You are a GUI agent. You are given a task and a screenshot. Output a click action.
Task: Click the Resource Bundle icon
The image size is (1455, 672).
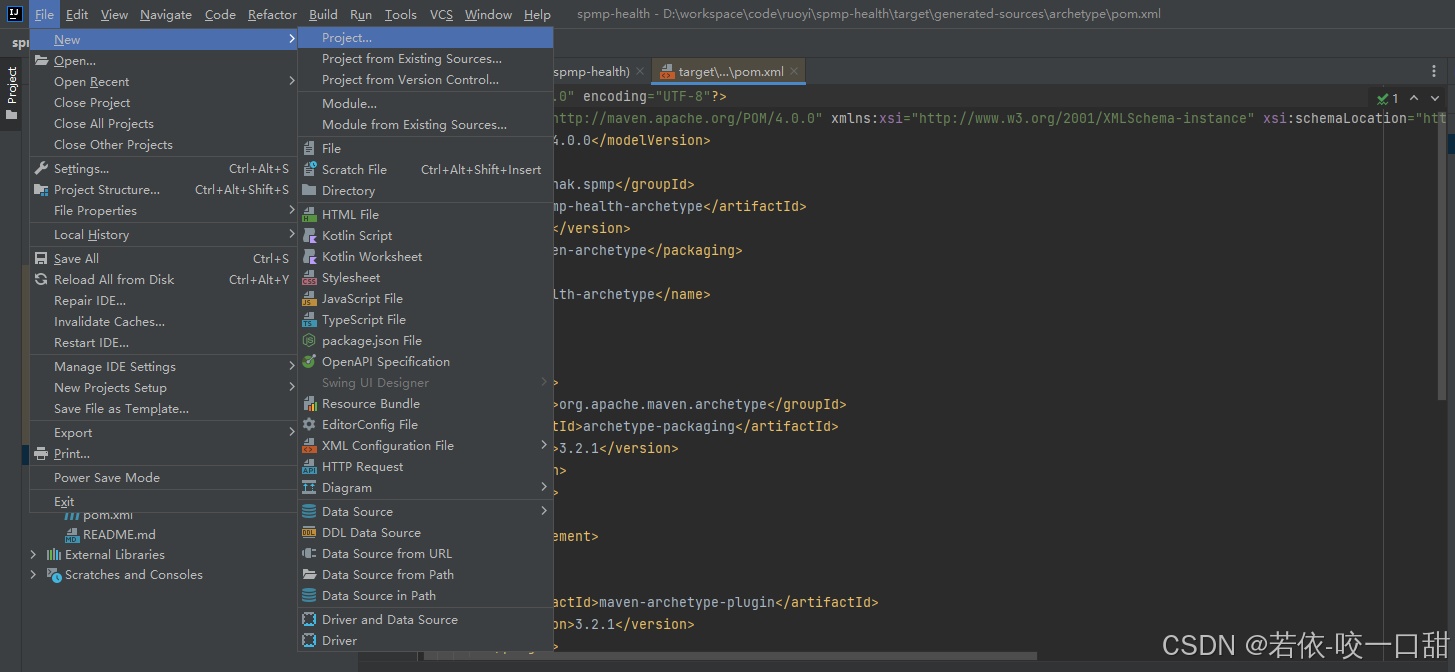(309, 404)
